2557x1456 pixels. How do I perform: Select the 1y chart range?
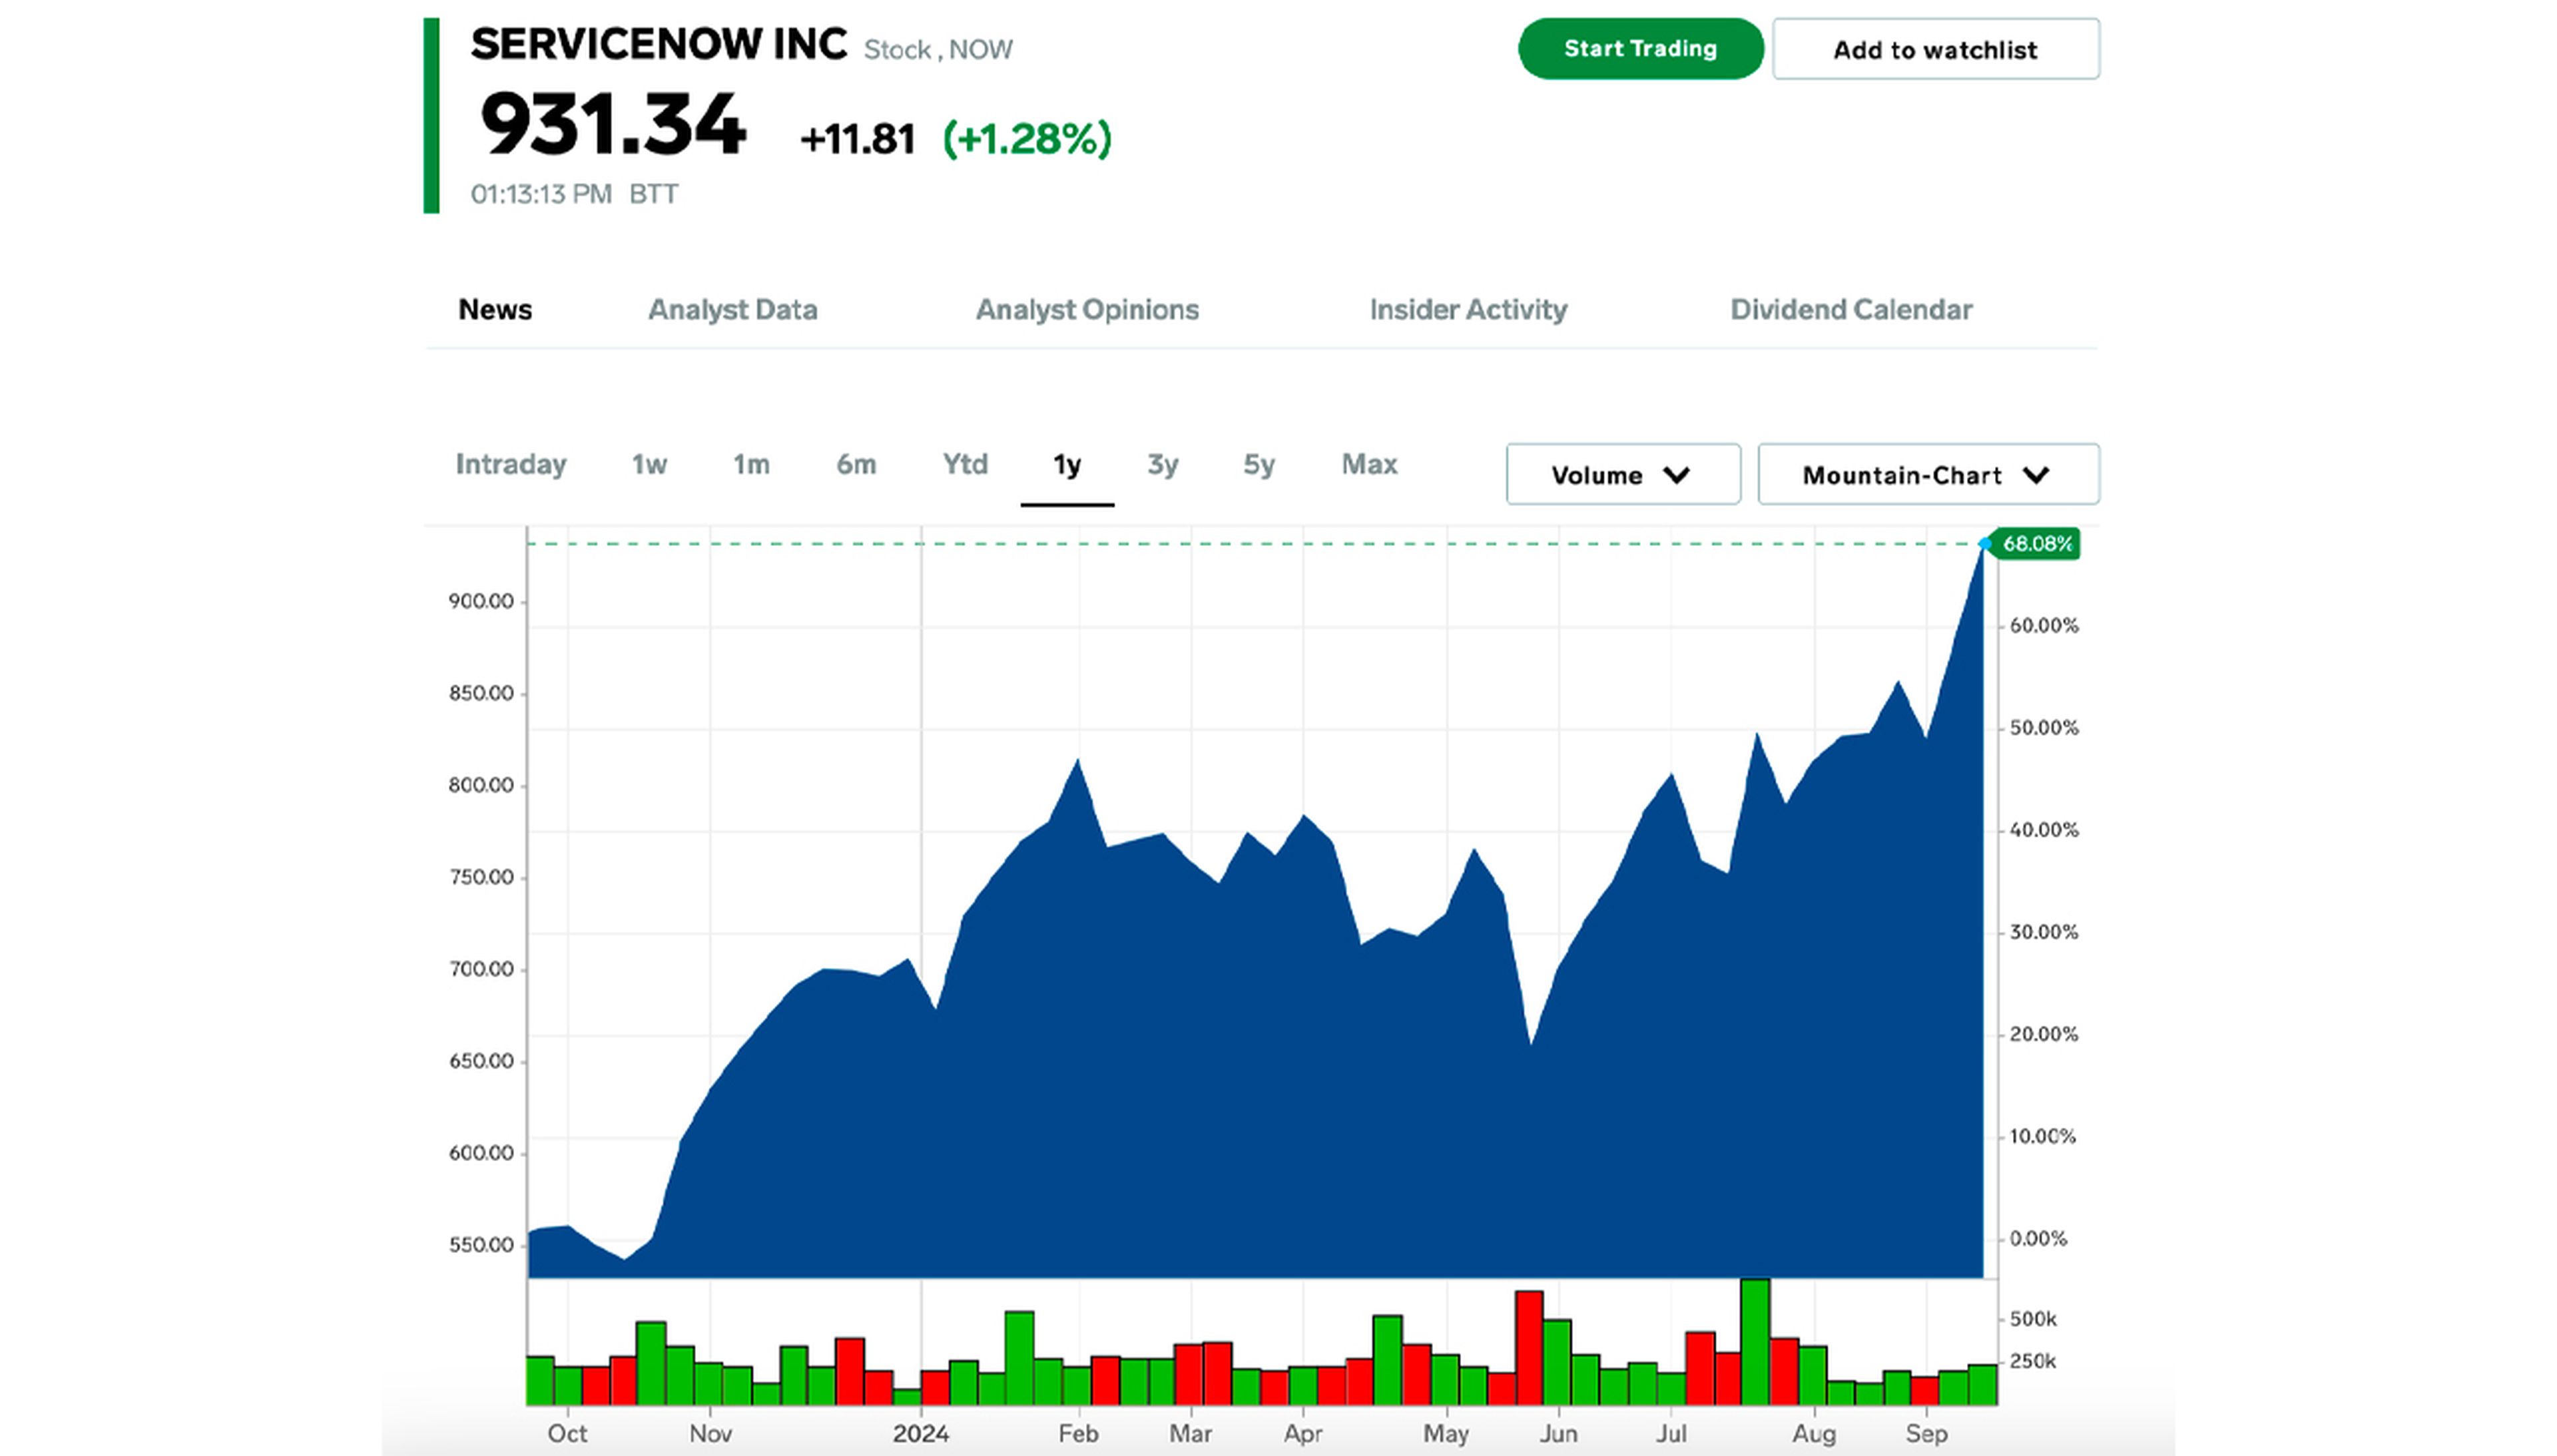pyautogui.click(x=1067, y=465)
